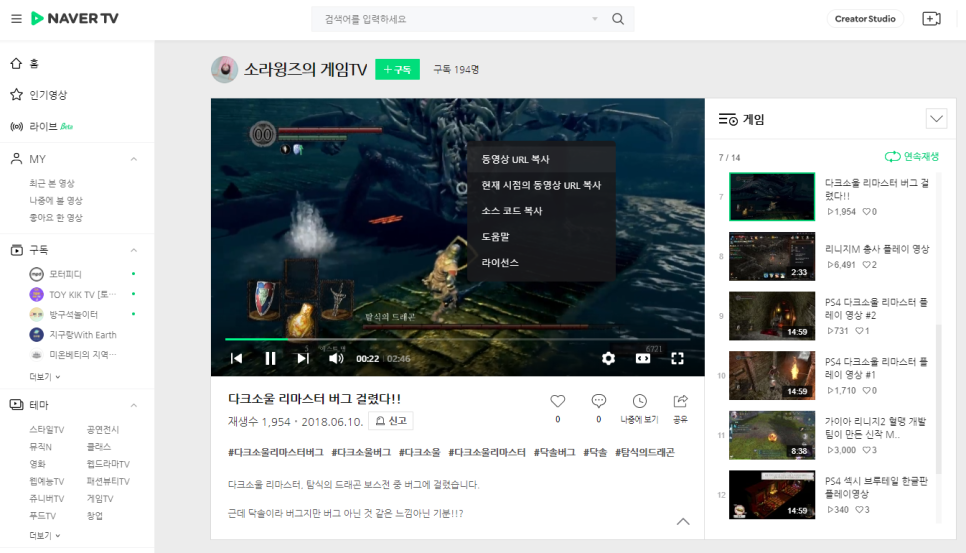Open 나중에 볼 영상 list
The height and width of the screenshot is (553, 966).
point(55,201)
